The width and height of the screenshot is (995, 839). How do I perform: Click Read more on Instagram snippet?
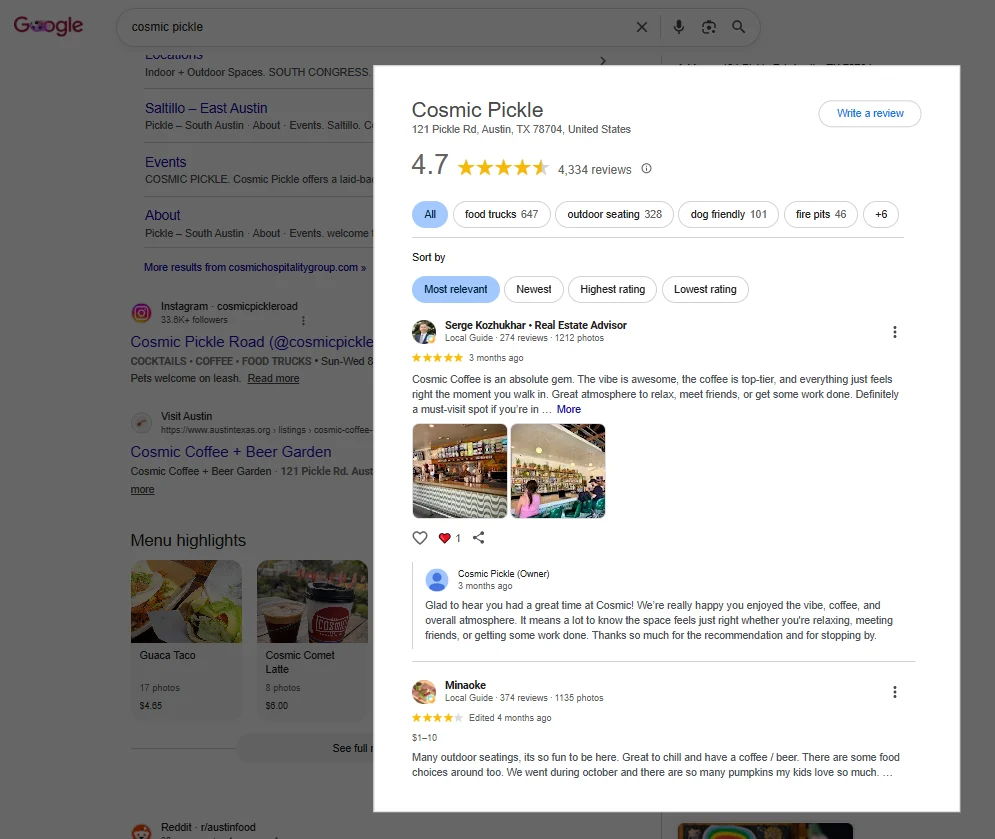pos(273,378)
